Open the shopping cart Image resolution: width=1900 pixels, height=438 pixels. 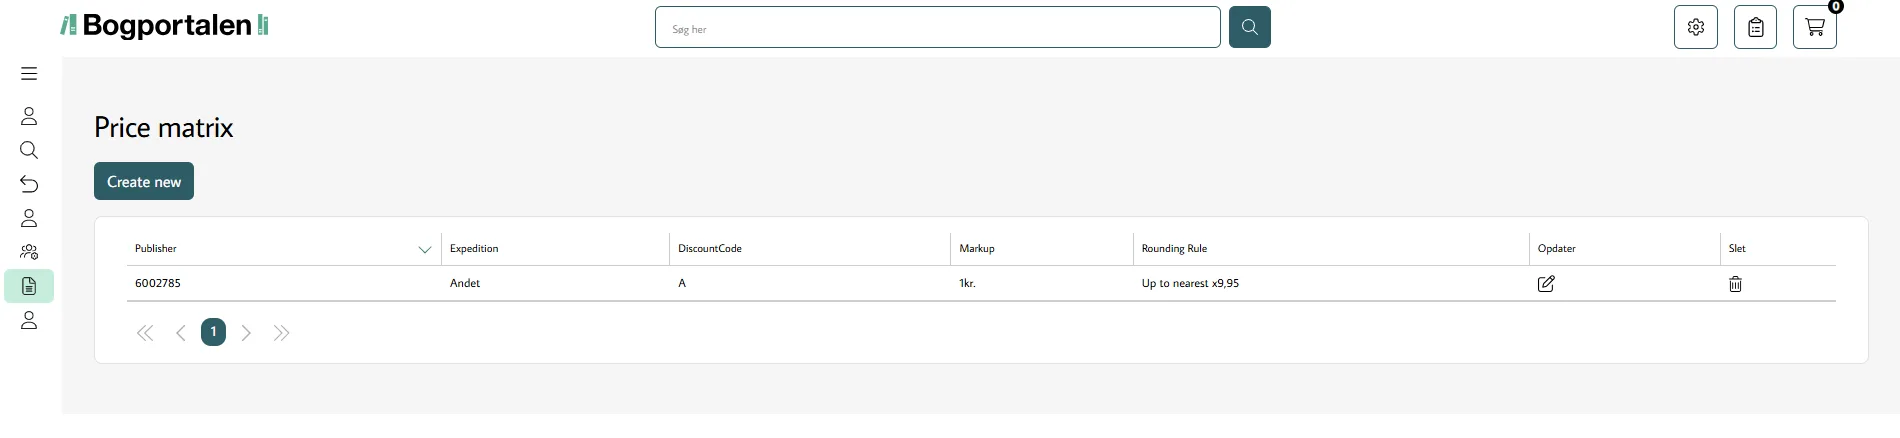[x=1814, y=27]
